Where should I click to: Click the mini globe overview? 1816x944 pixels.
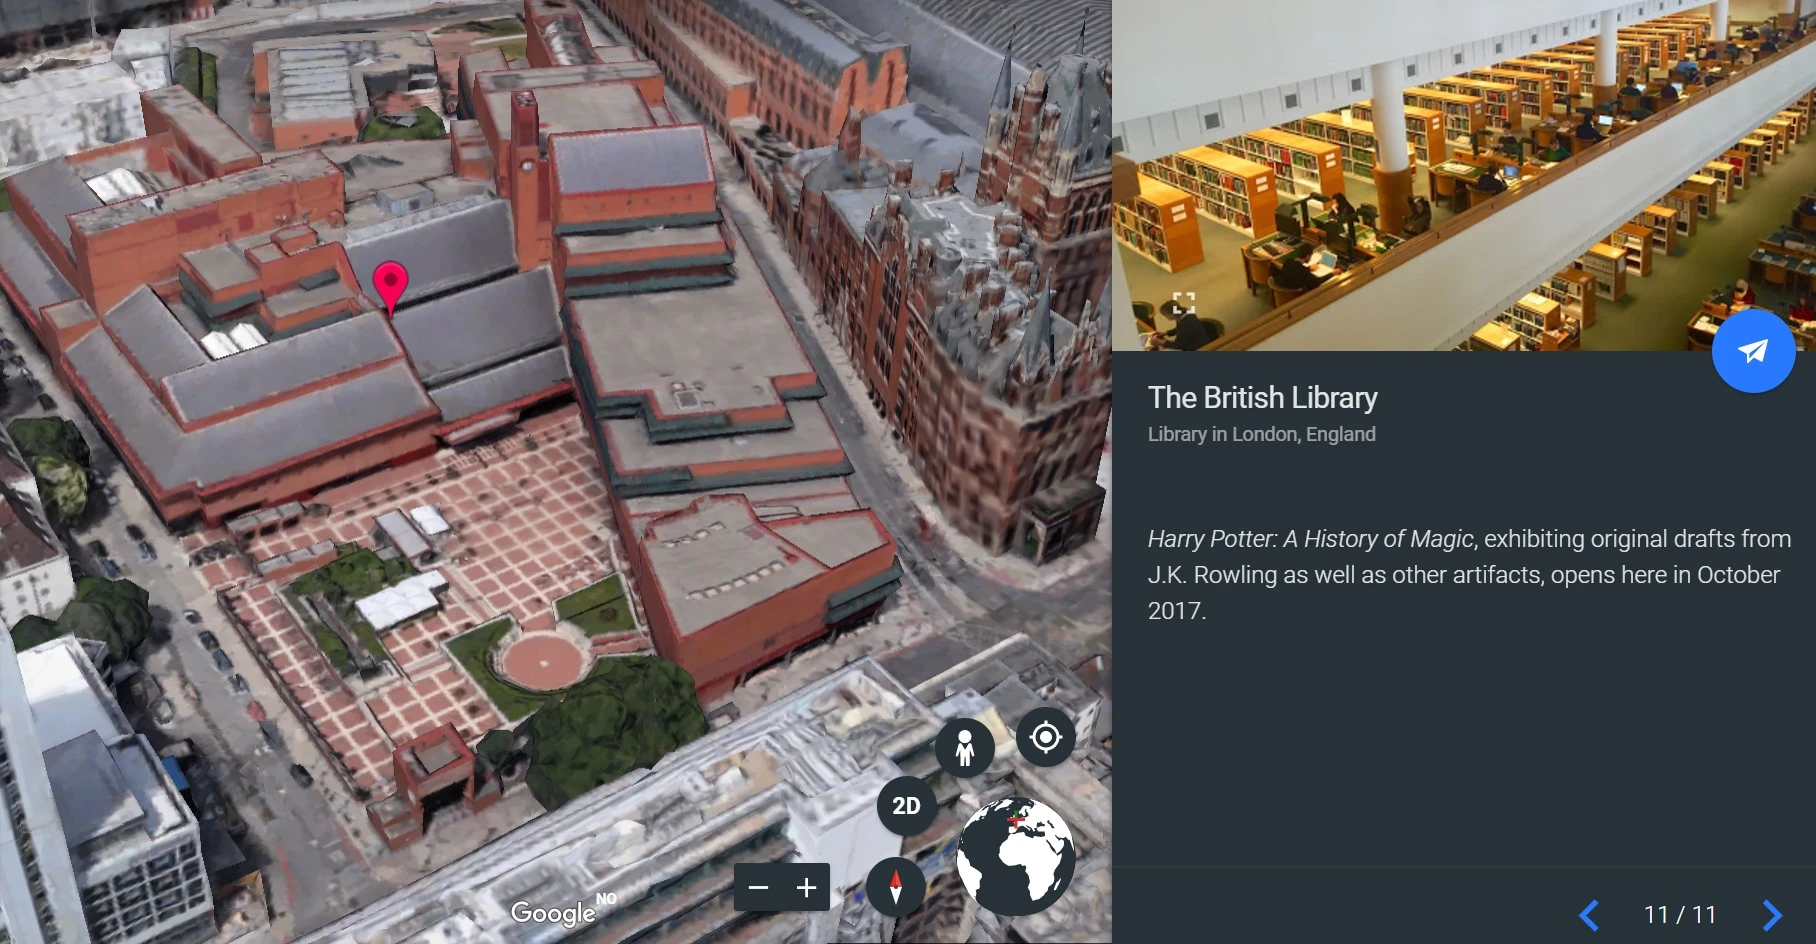click(1015, 857)
